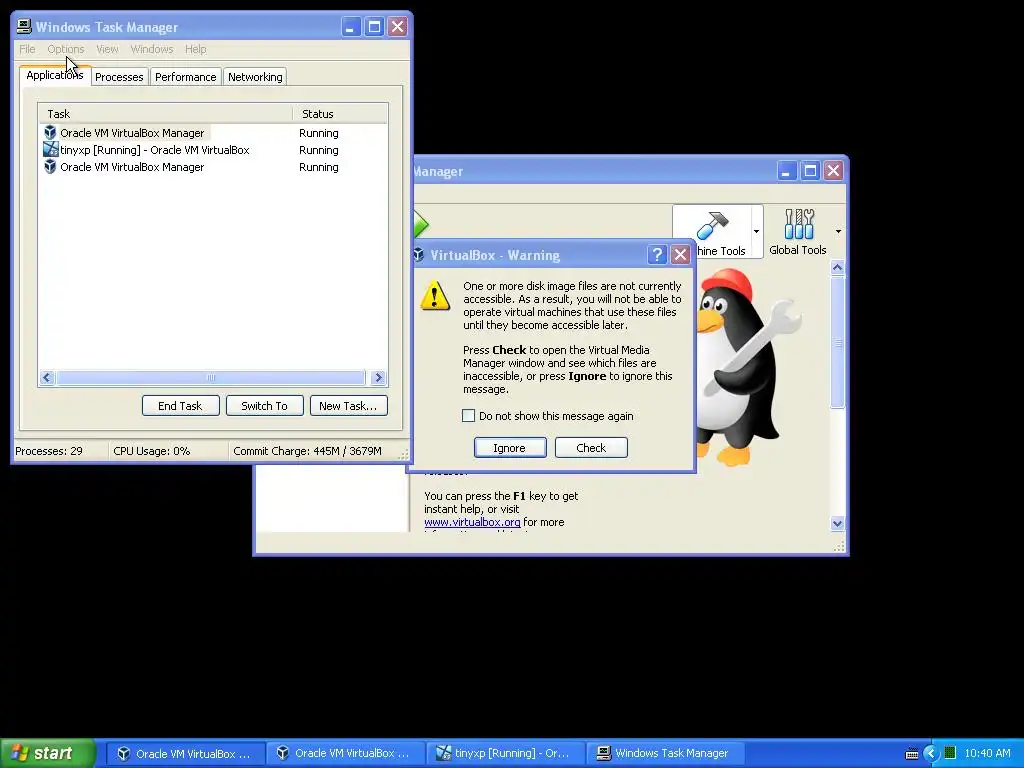Click the yellow warning triangle icon

(435, 296)
